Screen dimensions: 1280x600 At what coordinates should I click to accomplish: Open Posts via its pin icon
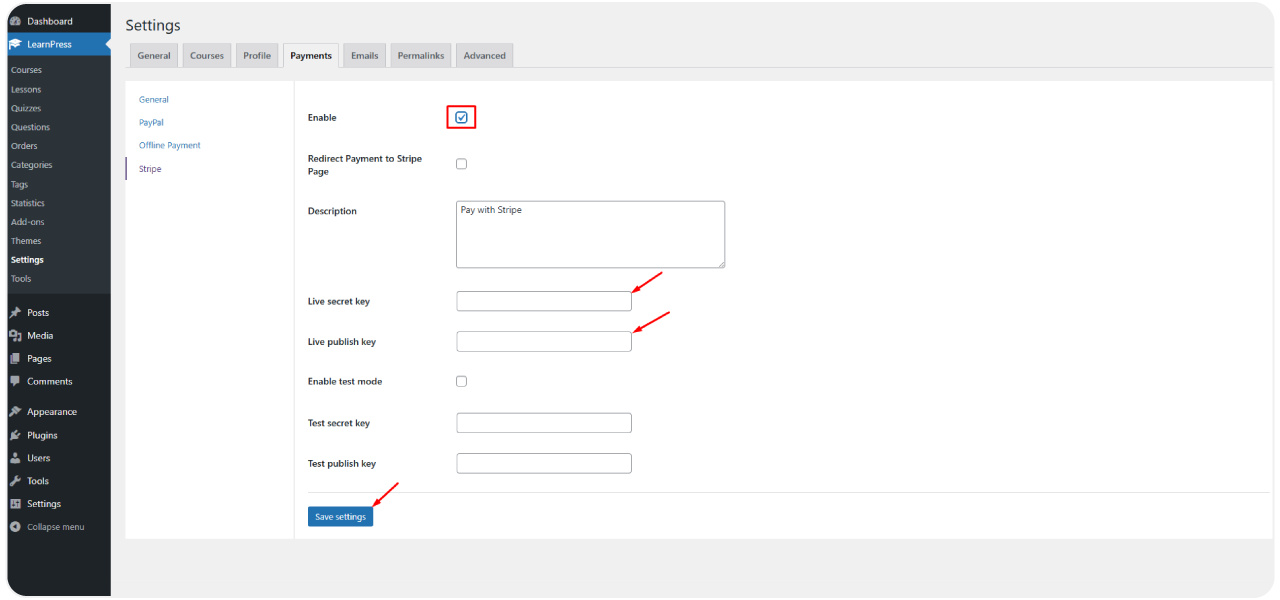pos(15,313)
